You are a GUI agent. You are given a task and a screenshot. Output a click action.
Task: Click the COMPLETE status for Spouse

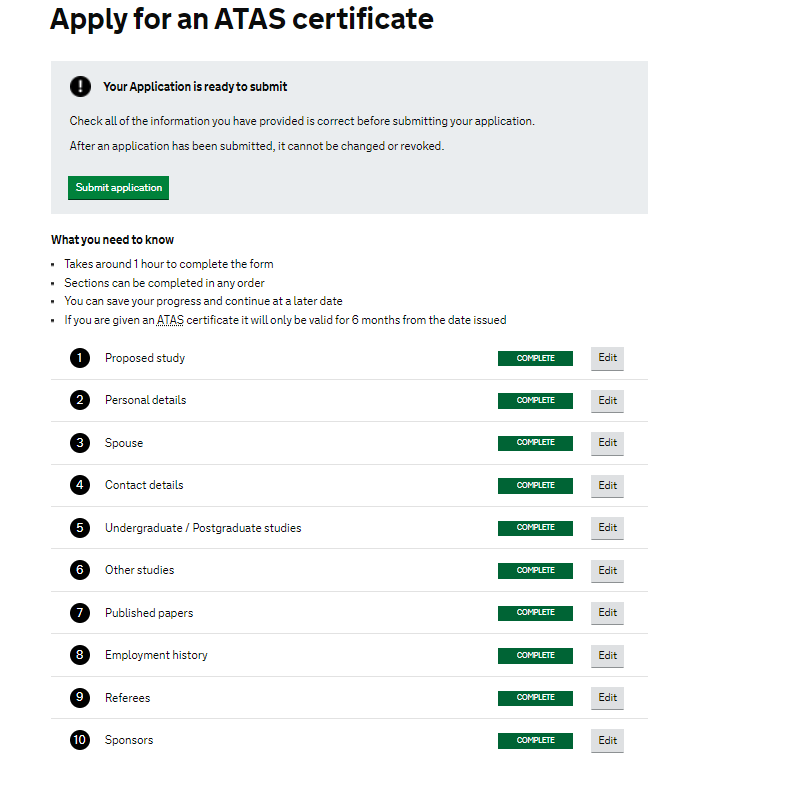point(535,443)
